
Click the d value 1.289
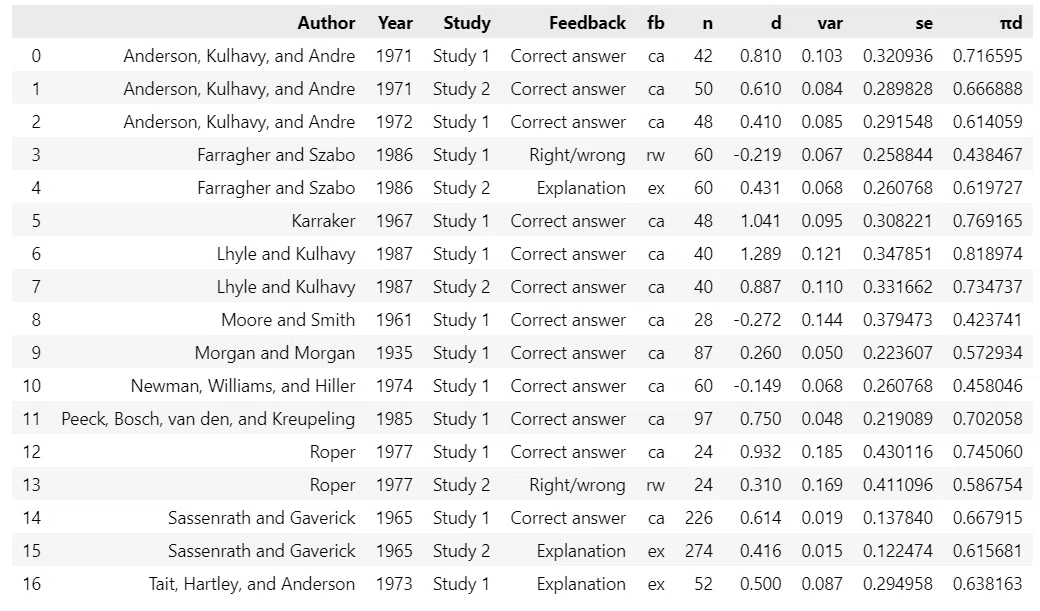click(x=760, y=254)
